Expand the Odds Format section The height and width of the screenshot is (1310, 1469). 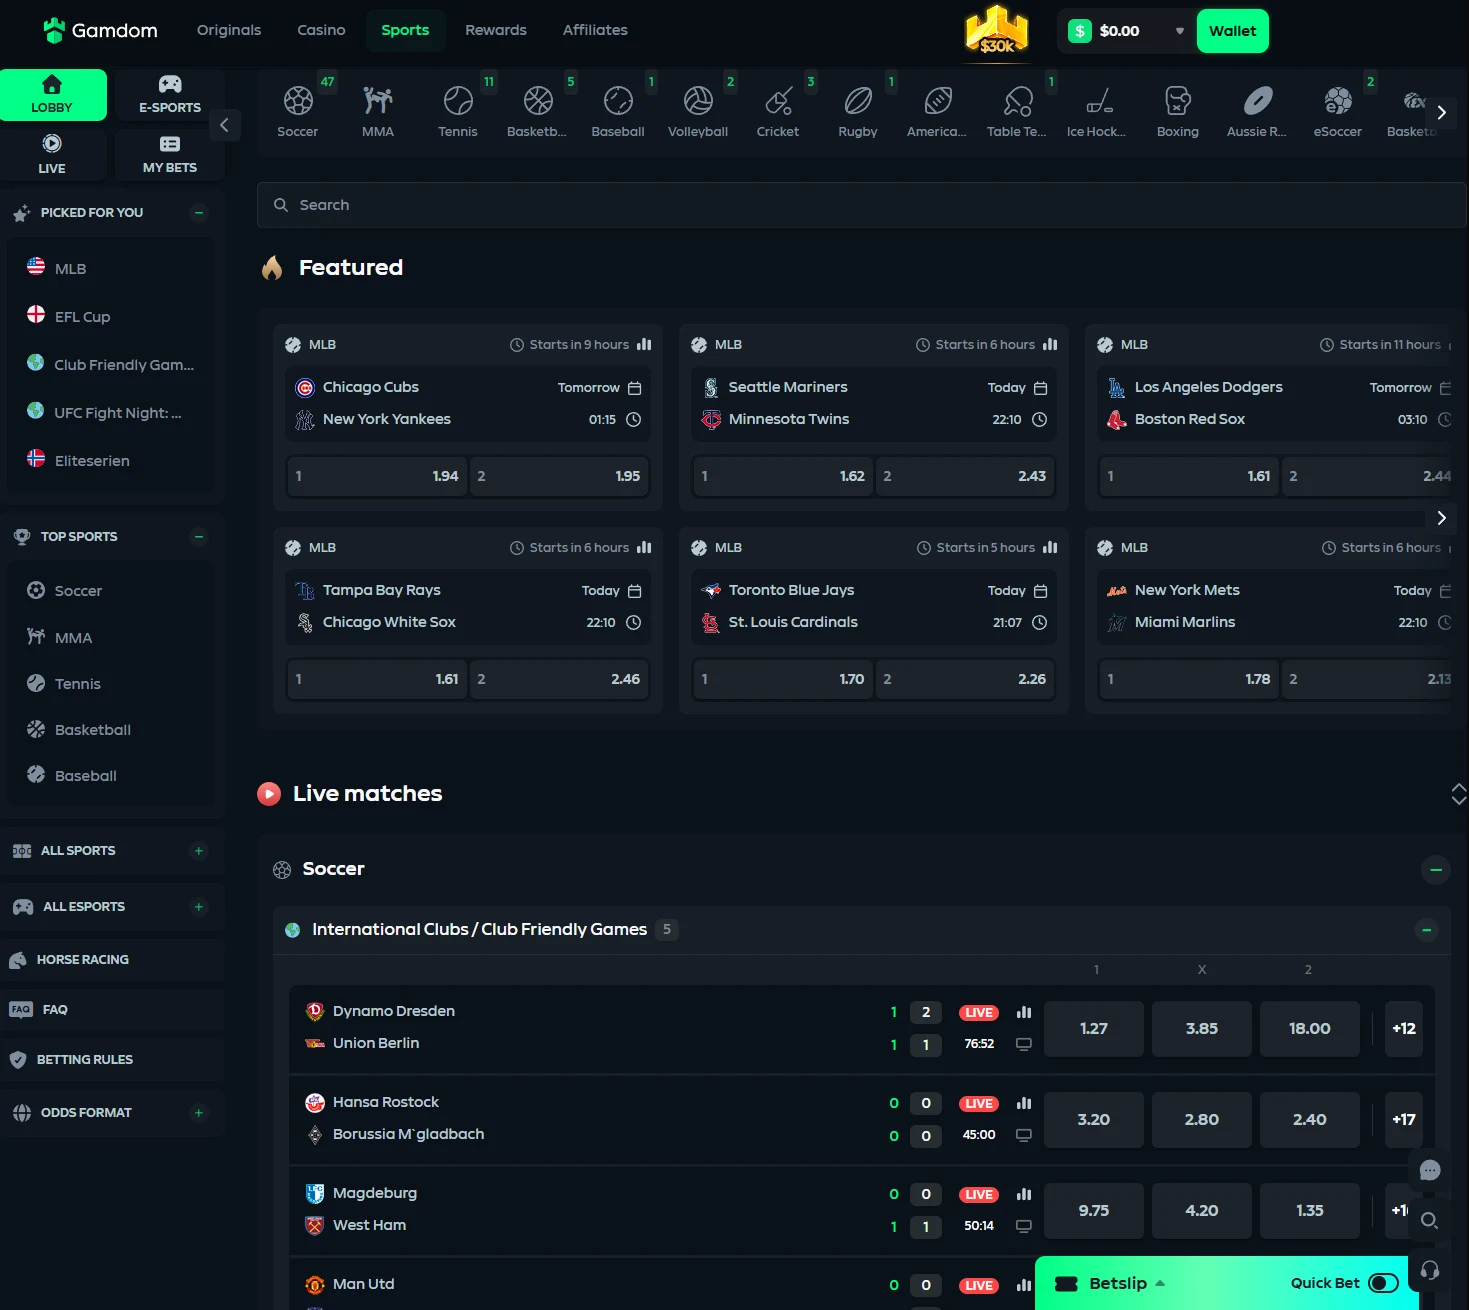pyautogui.click(x=199, y=1113)
